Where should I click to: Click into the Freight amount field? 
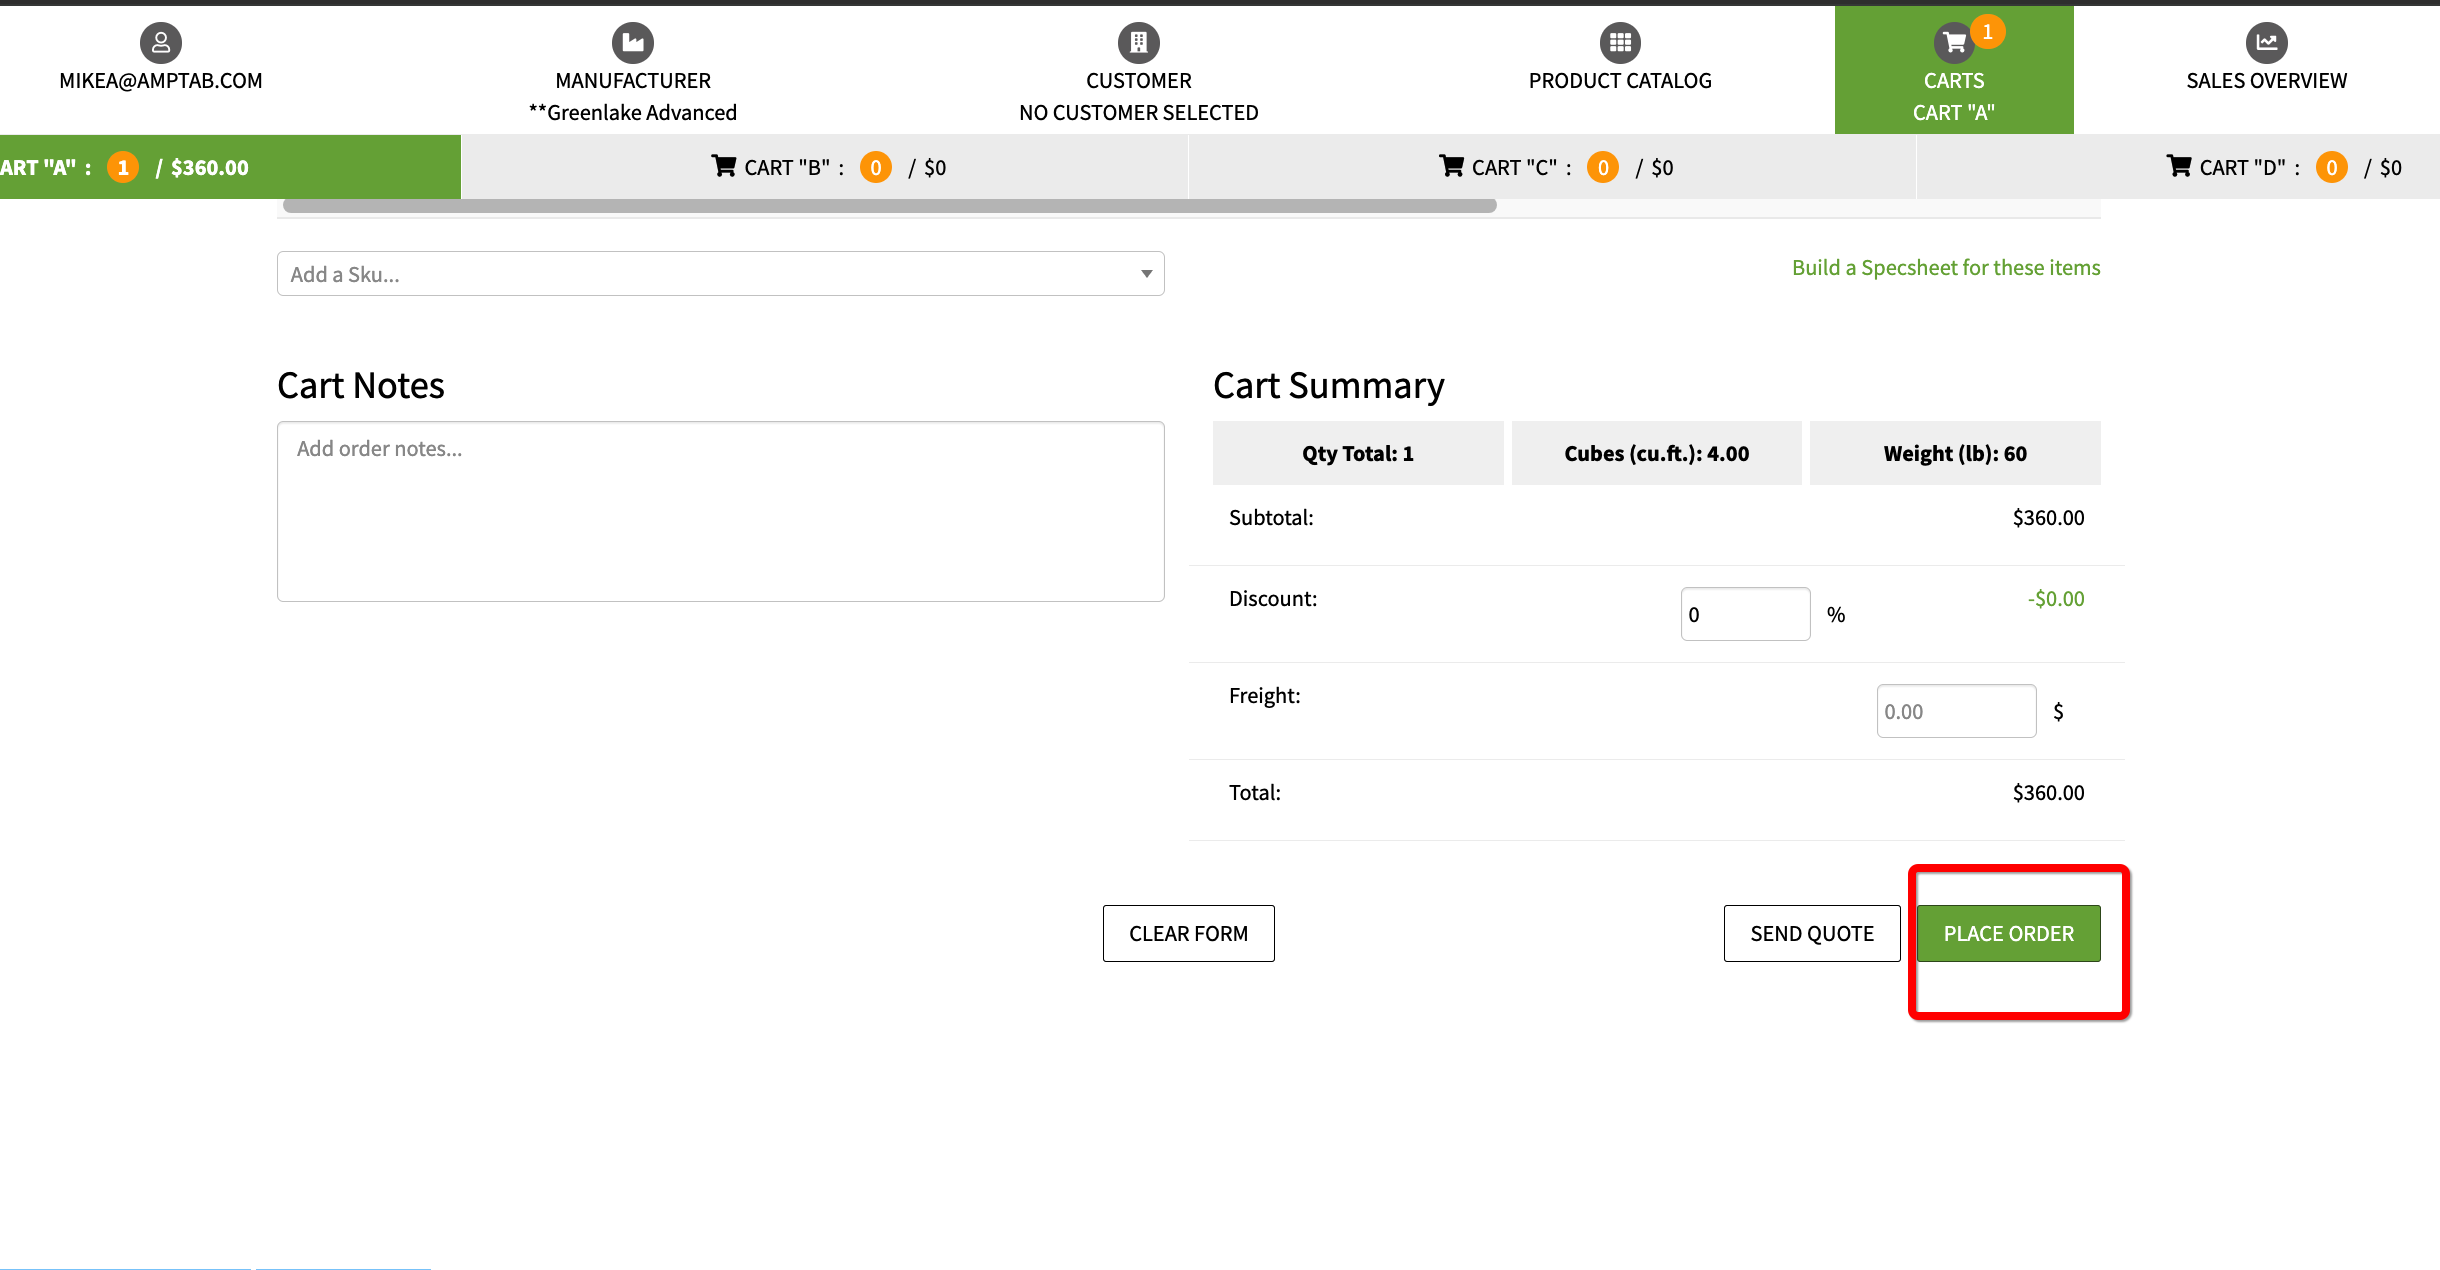click(1955, 711)
